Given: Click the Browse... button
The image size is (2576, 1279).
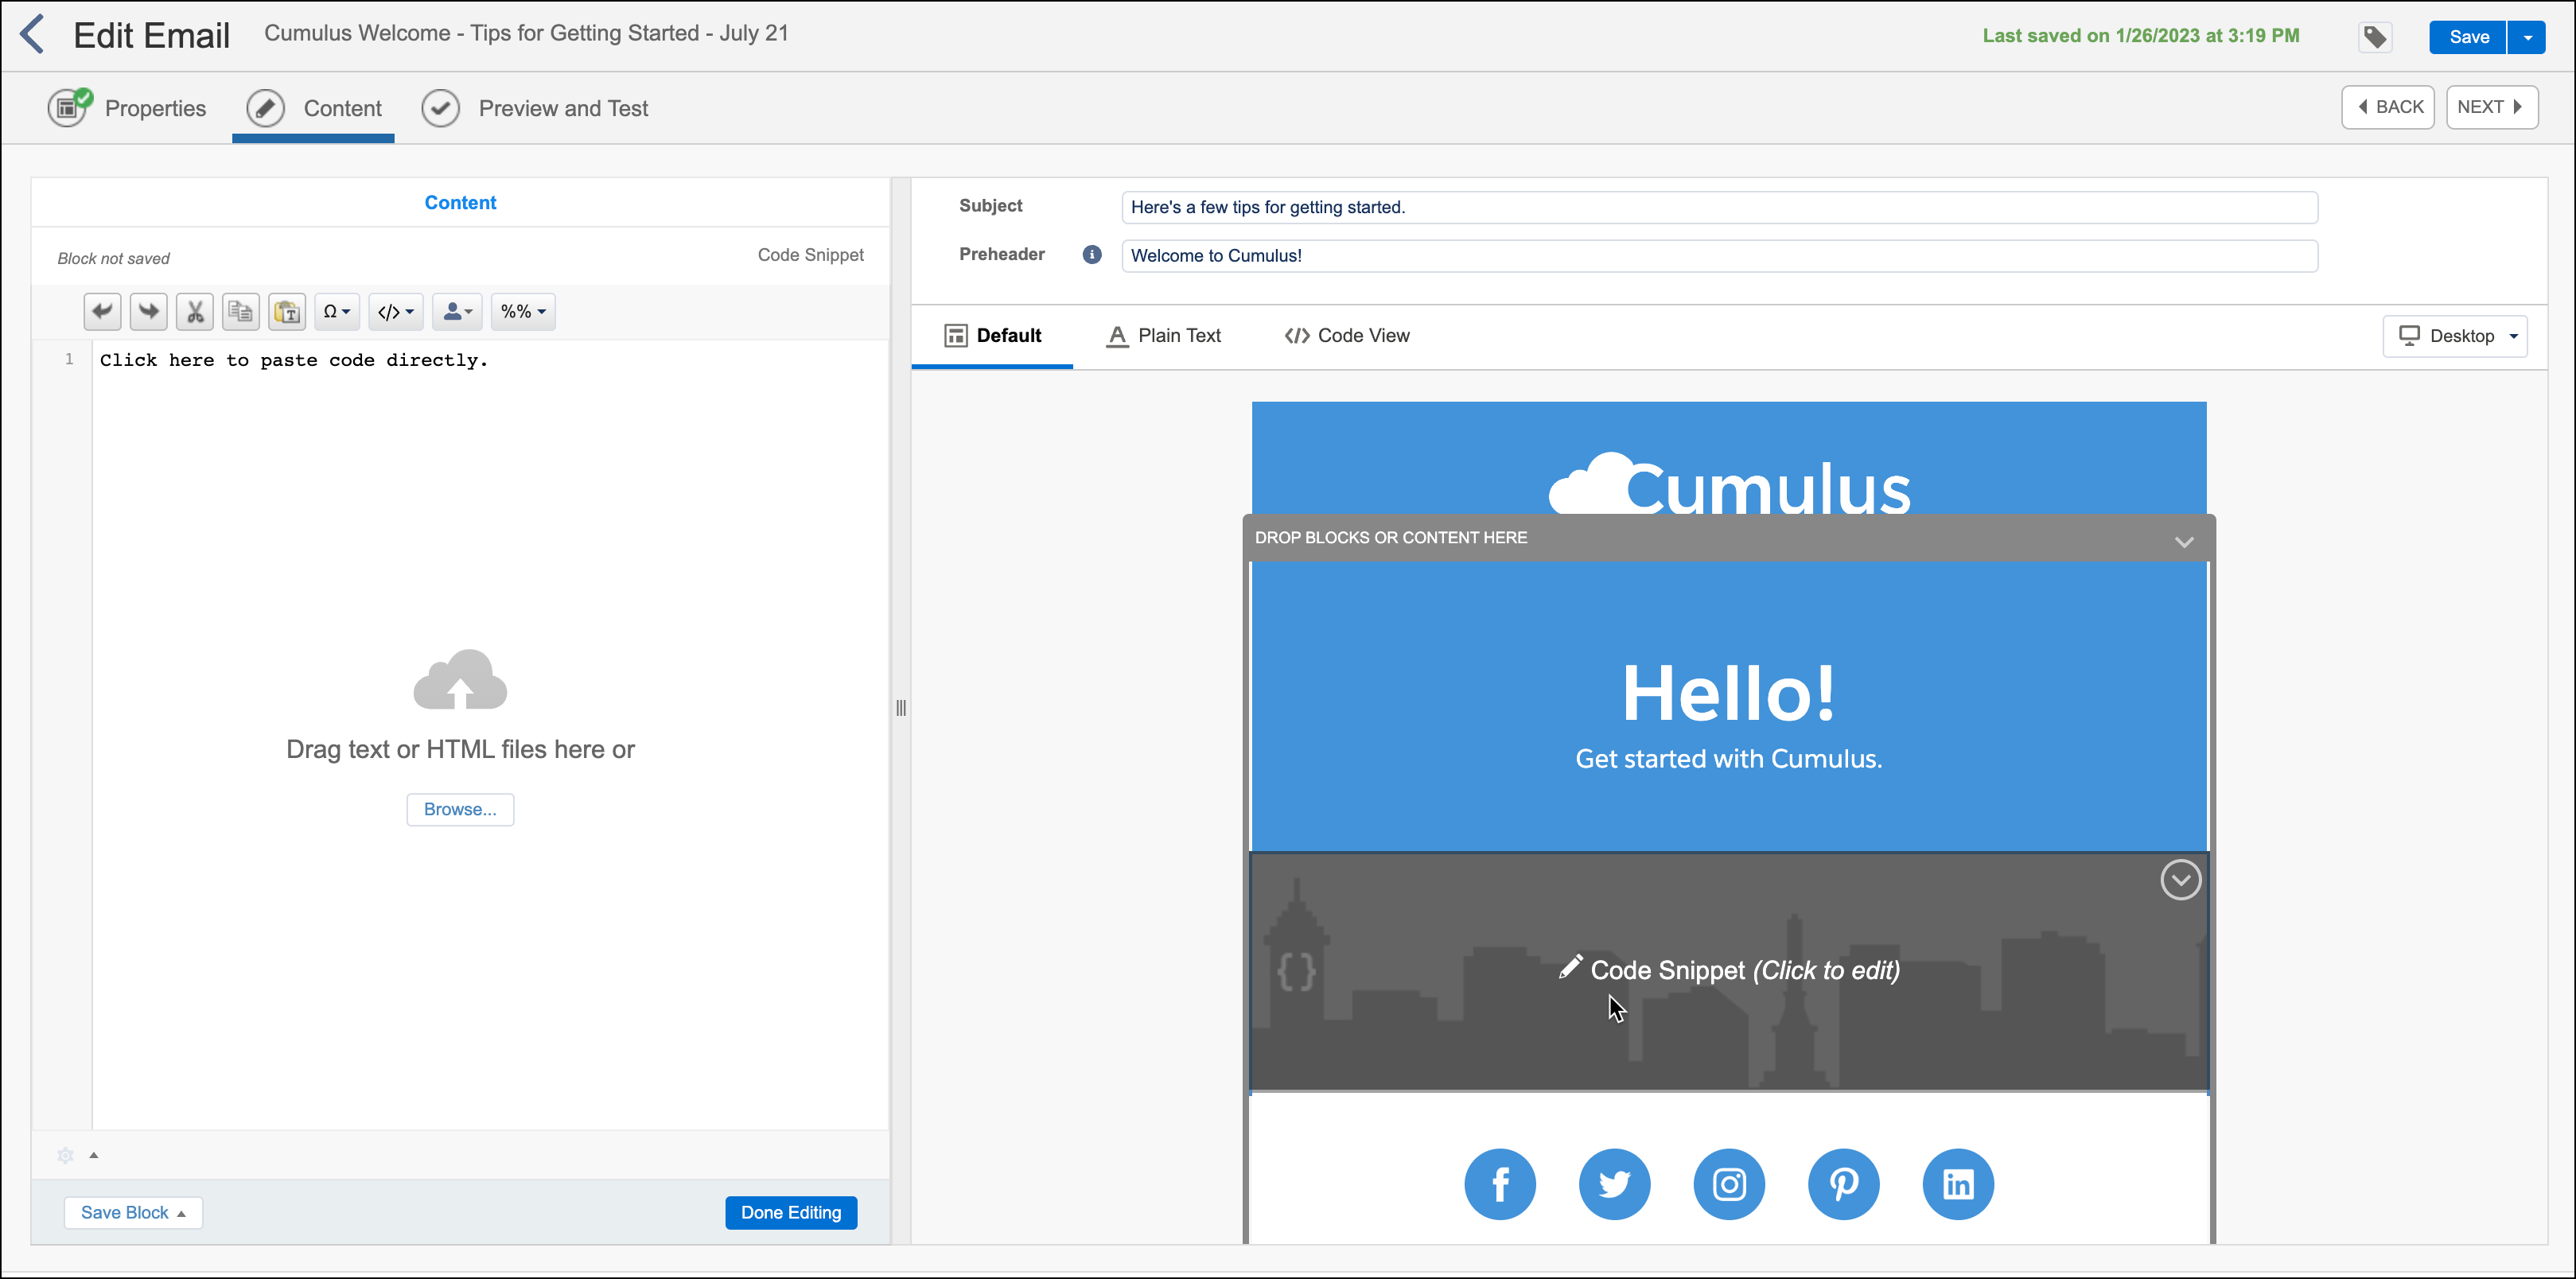Looking at the screenshot, I should tap(460, 809).
